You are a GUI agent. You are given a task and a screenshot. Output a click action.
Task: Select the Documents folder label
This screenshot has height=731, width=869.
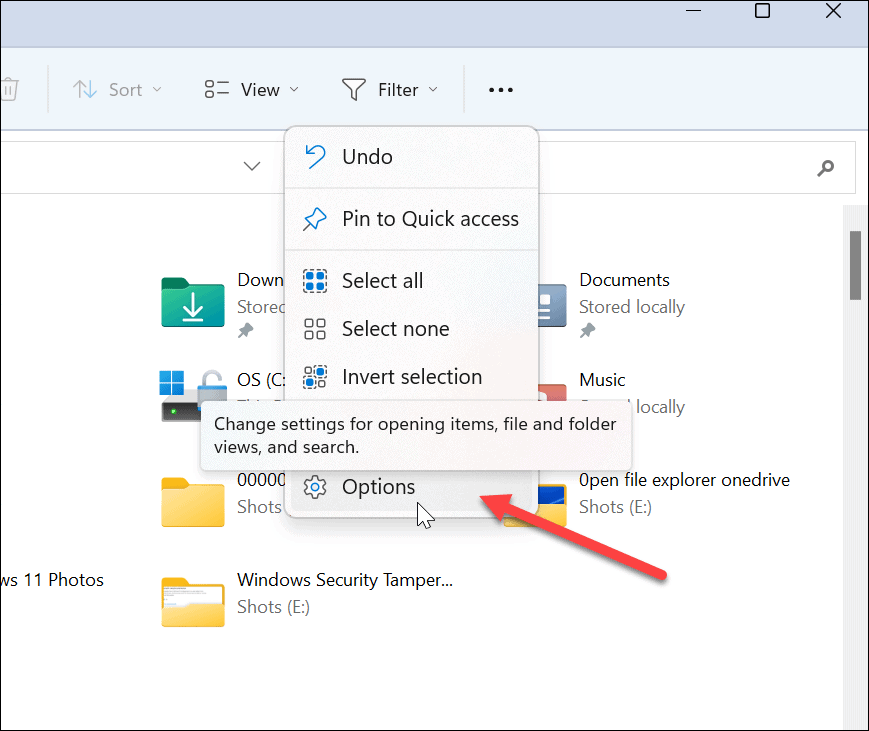624,280
